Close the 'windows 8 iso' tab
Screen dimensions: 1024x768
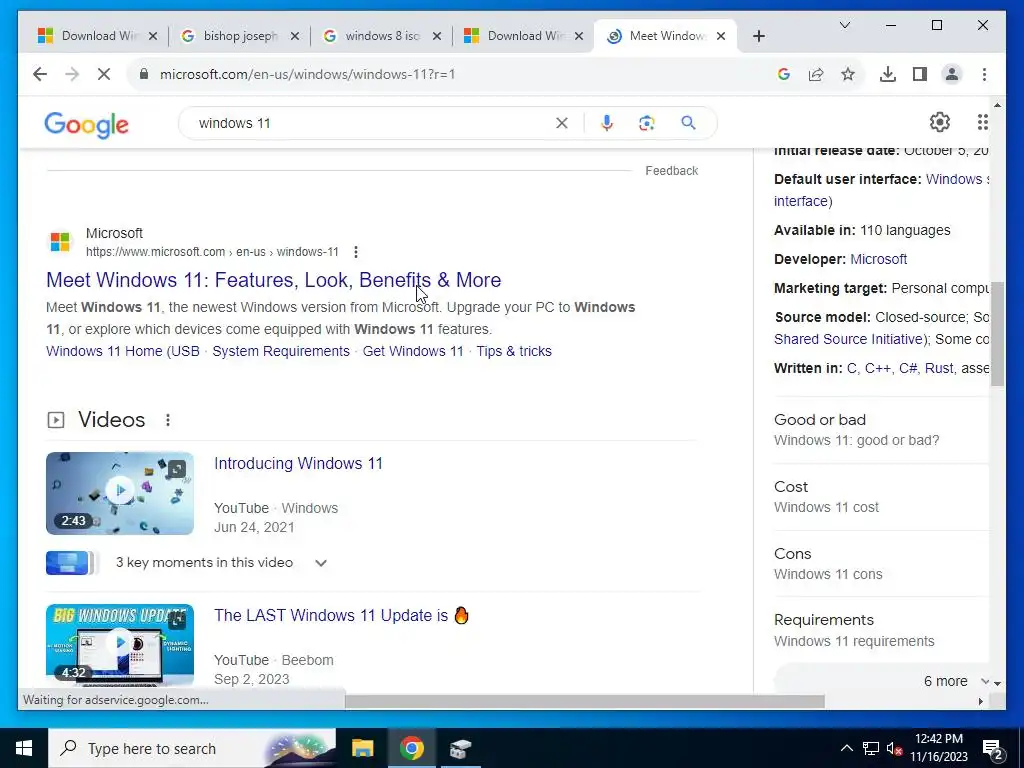[437, 36]
